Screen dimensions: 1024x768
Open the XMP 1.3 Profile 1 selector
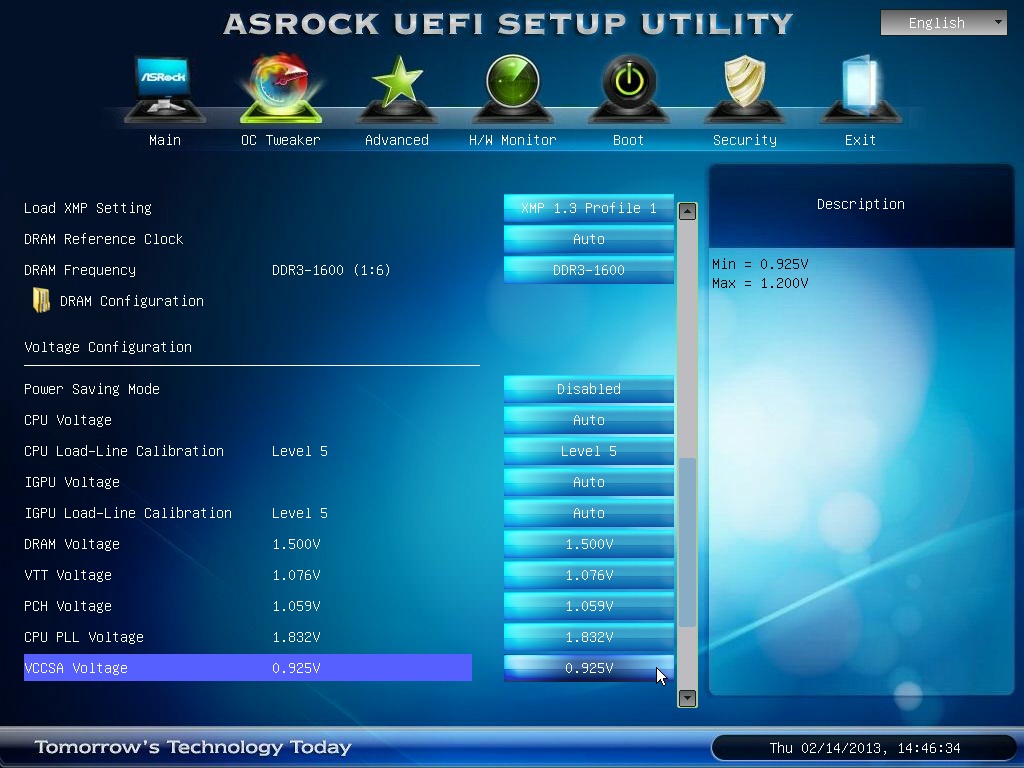click(588, 208)
